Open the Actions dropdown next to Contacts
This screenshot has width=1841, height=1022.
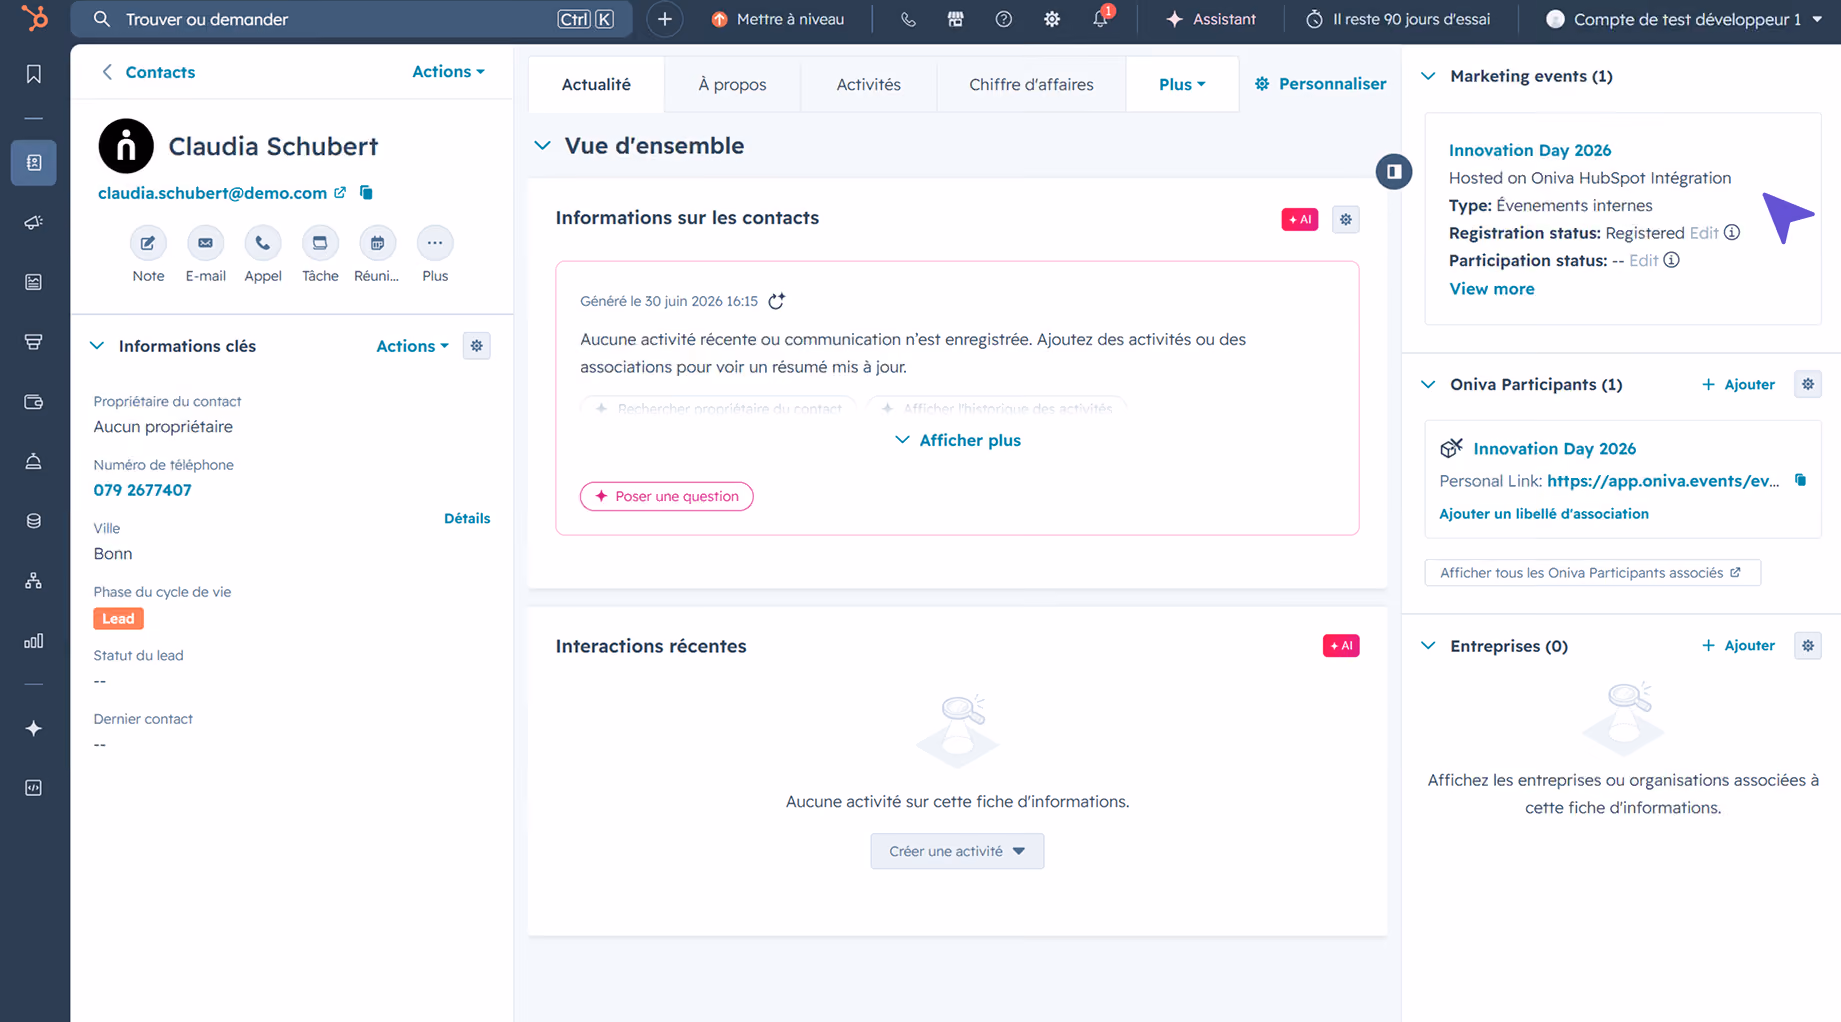448,72
